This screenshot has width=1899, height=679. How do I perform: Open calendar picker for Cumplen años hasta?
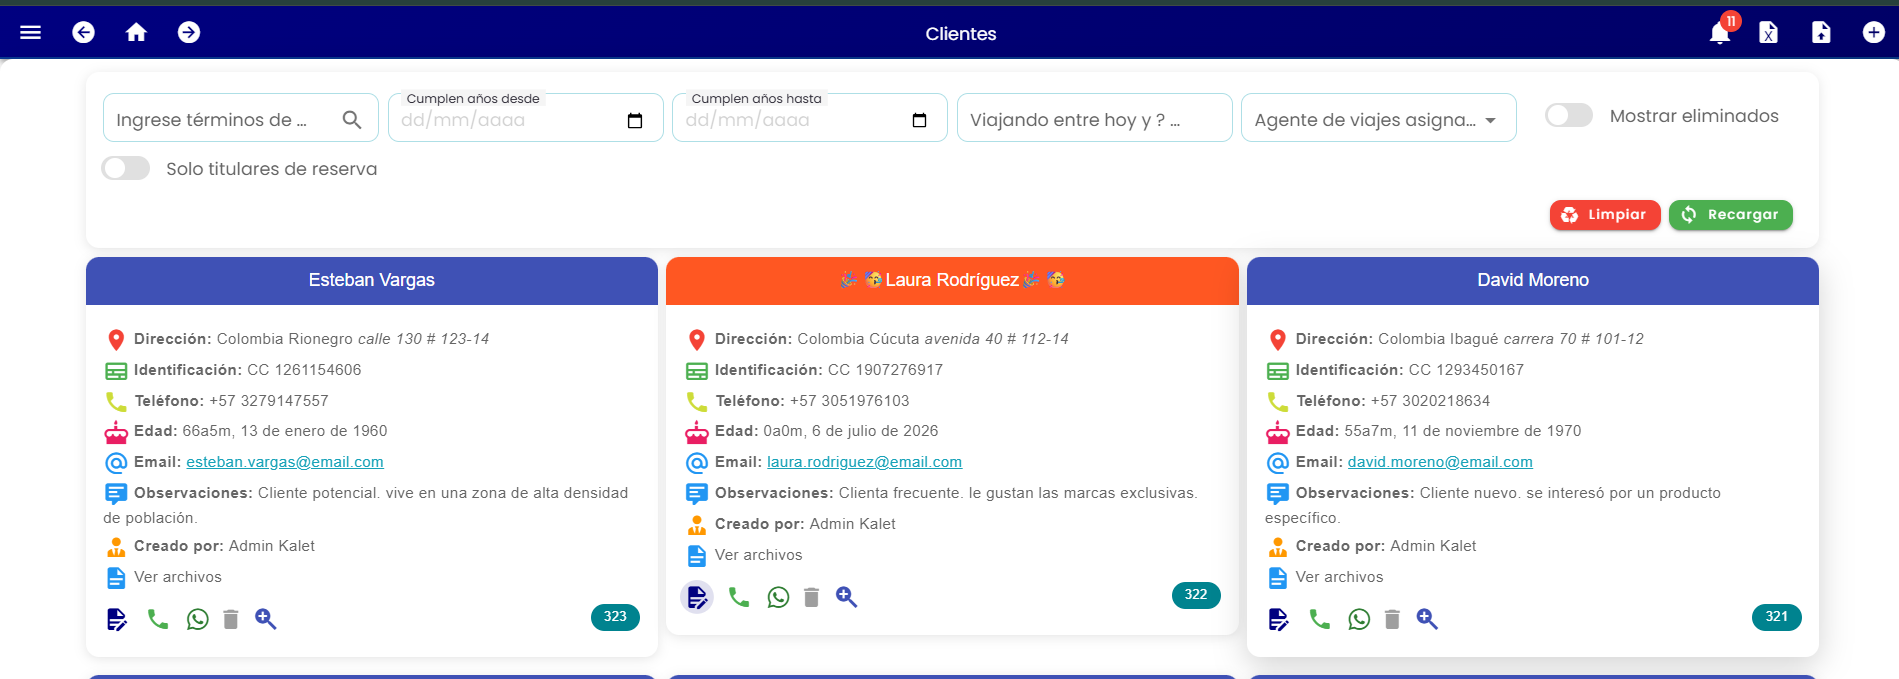tap(920, 121)
